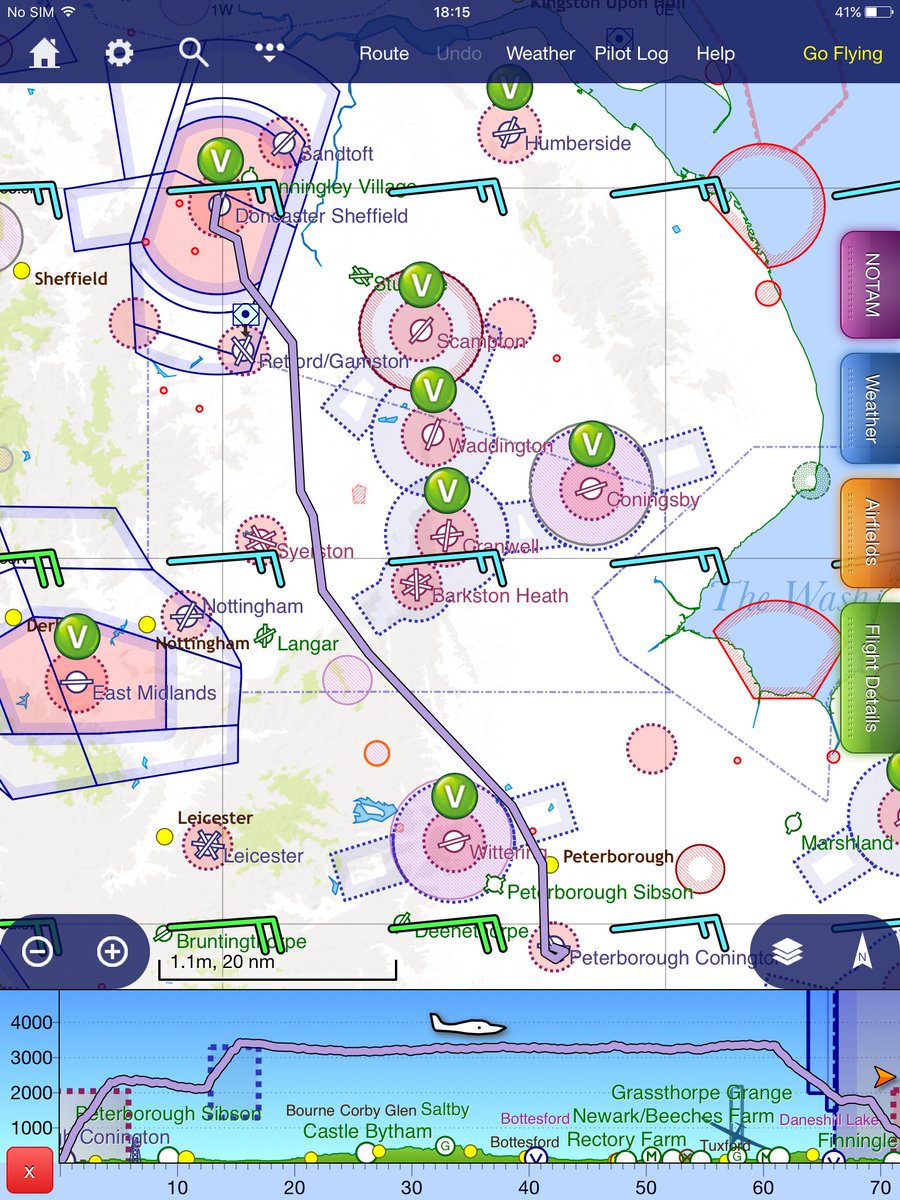Tap the Nottingham airfield symbol
Image resolution: width=900 pixels, height=1200 pixels.
click(186, 615)
